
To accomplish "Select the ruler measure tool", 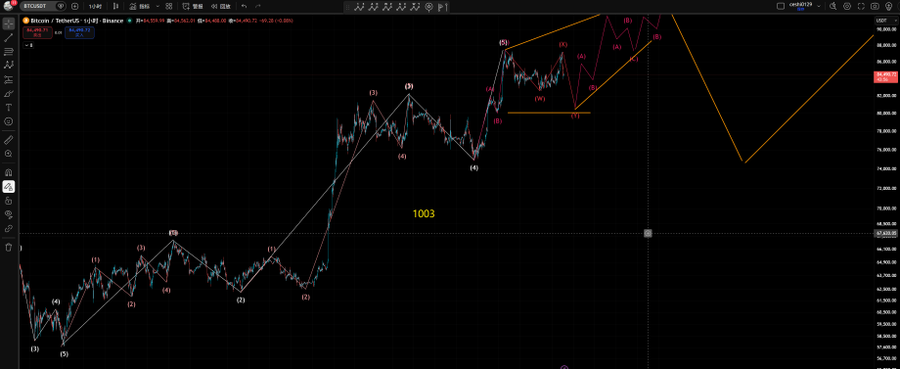I will point(9,139).
